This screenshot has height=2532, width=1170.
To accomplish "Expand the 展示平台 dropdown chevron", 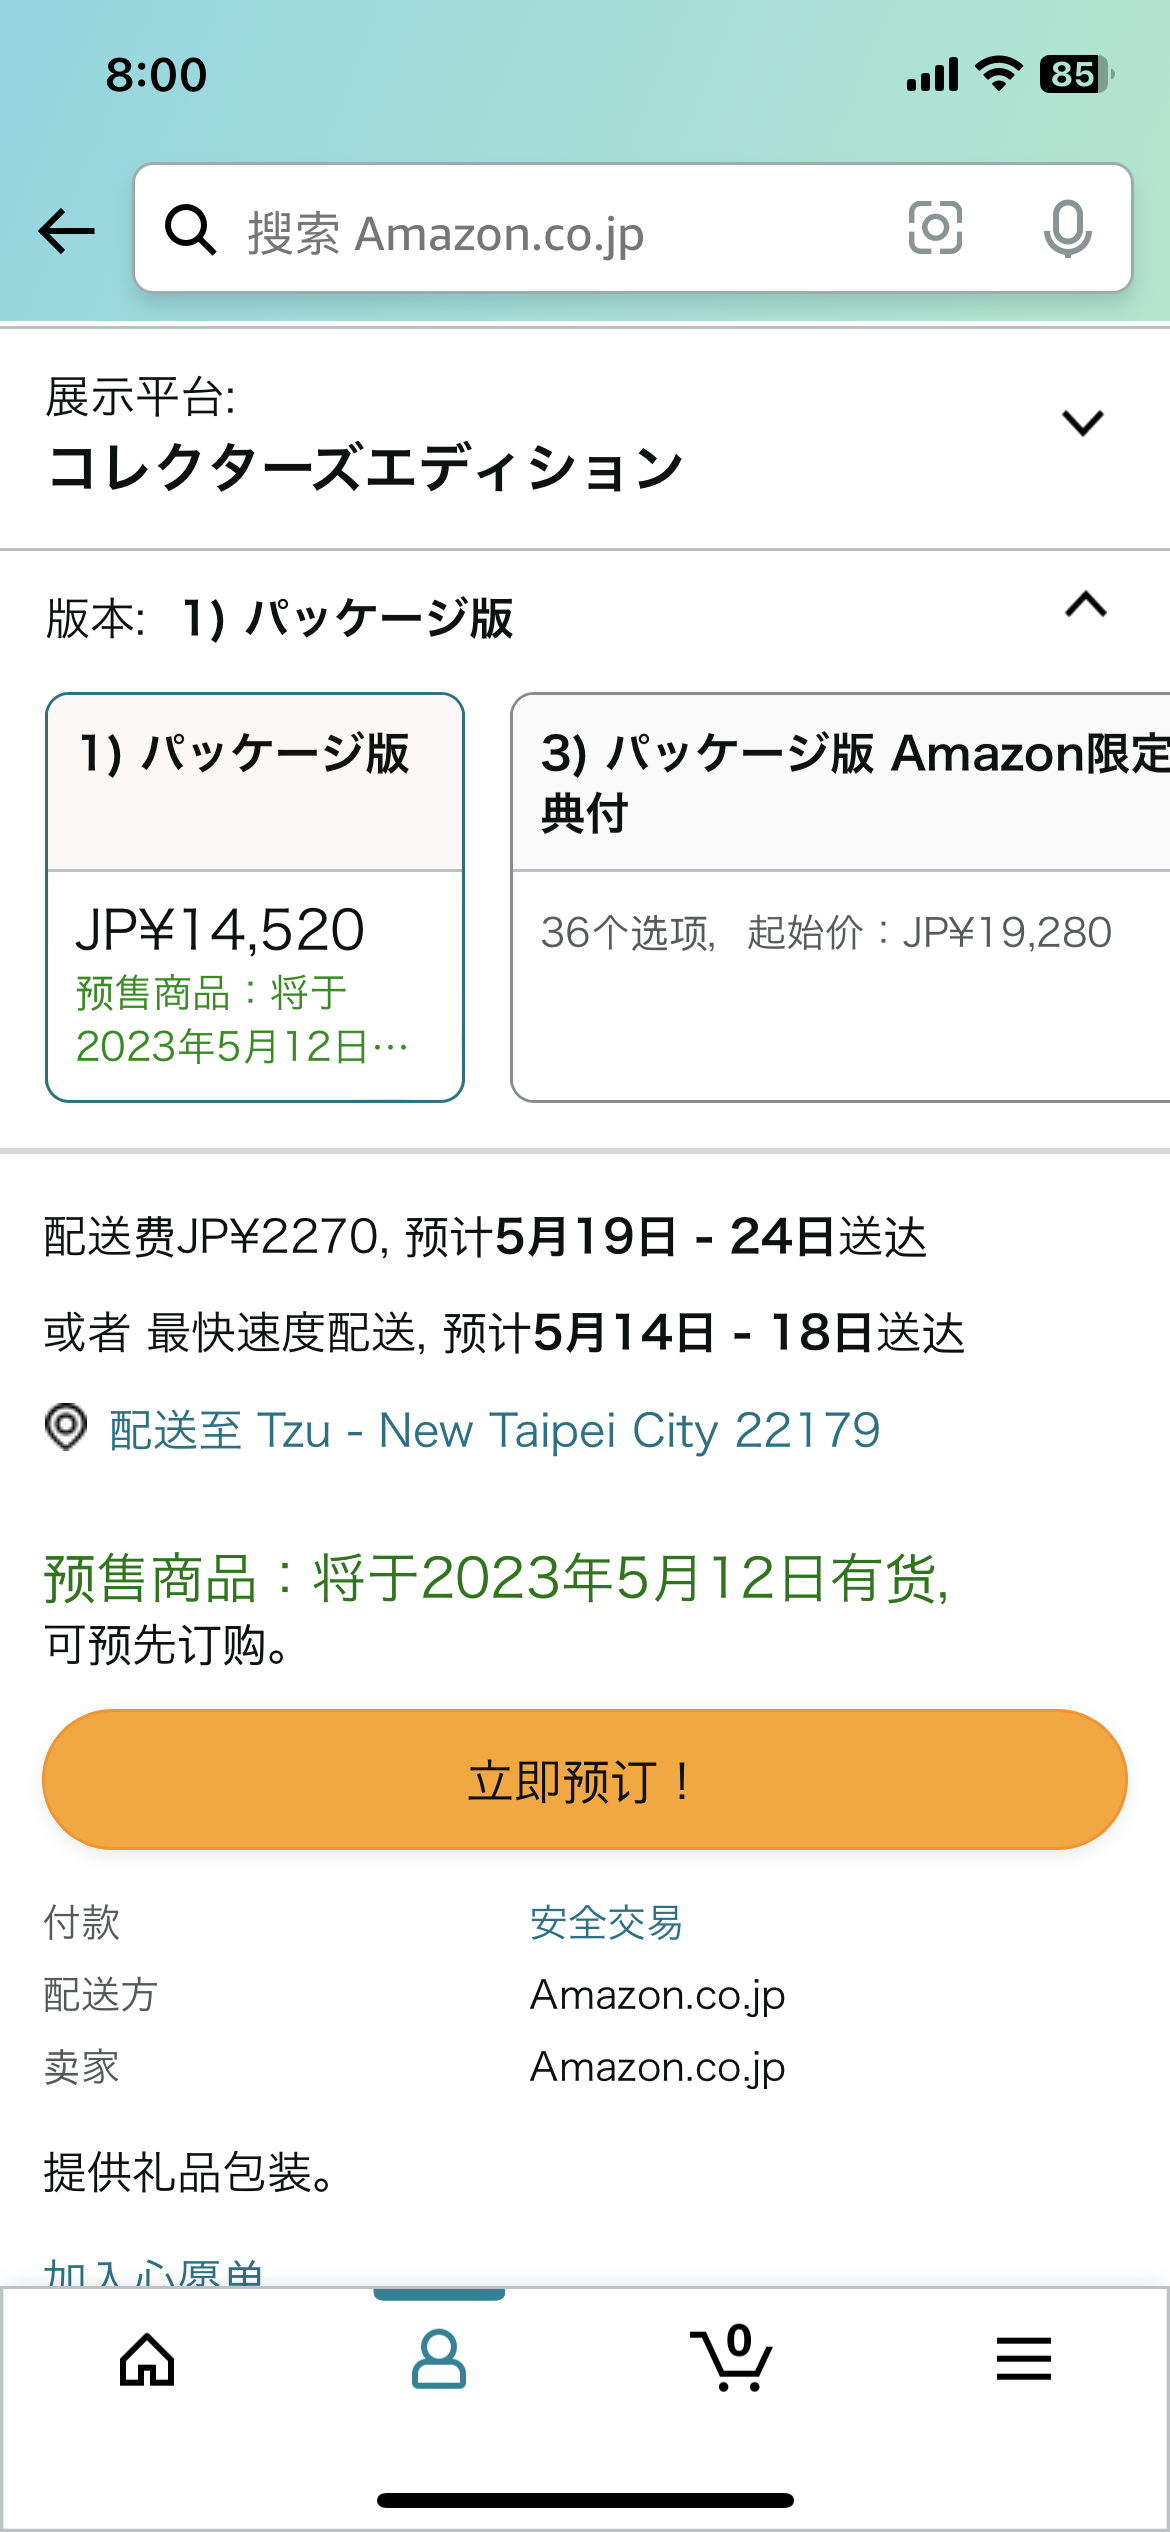I will pos(1083,423).
